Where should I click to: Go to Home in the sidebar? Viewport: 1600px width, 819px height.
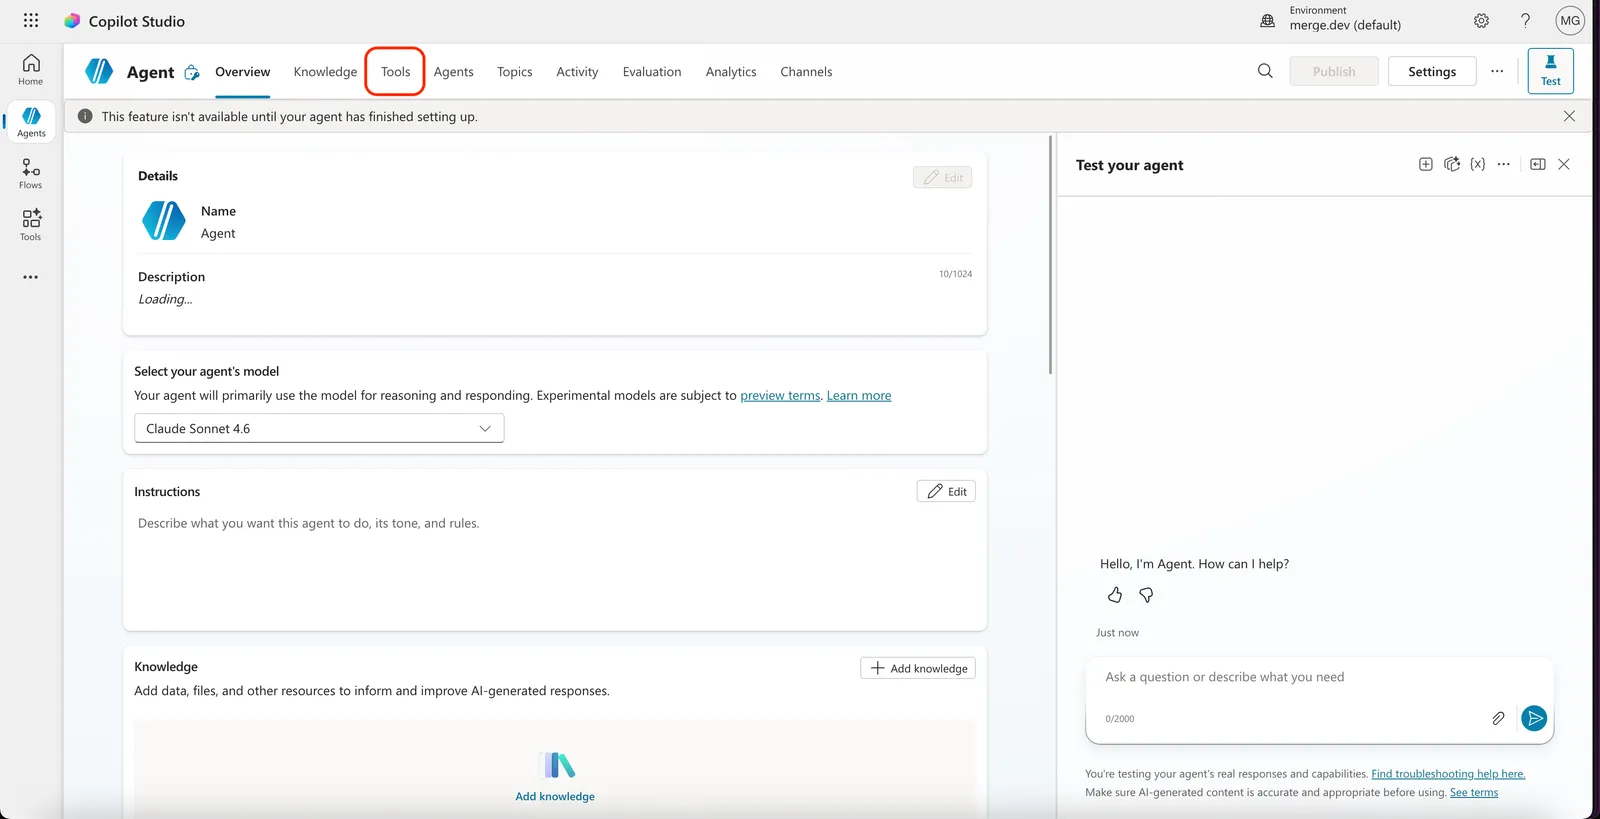(31, 70)
